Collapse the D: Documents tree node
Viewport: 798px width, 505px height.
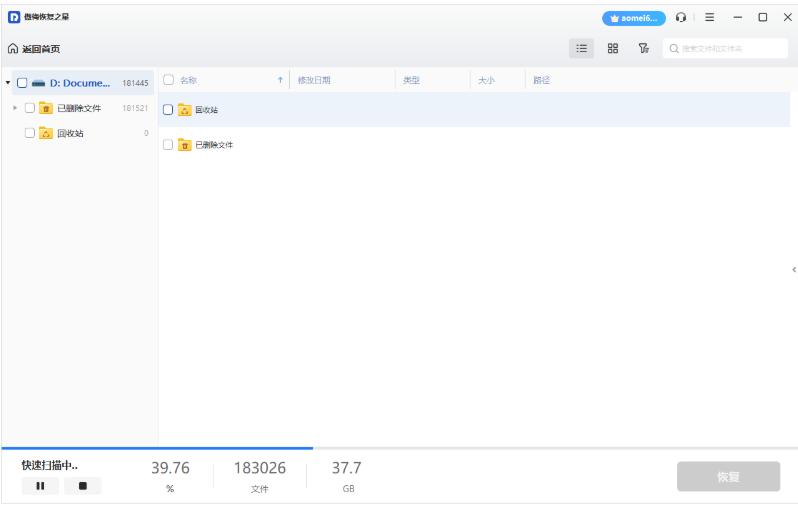(x=8, y=83)
